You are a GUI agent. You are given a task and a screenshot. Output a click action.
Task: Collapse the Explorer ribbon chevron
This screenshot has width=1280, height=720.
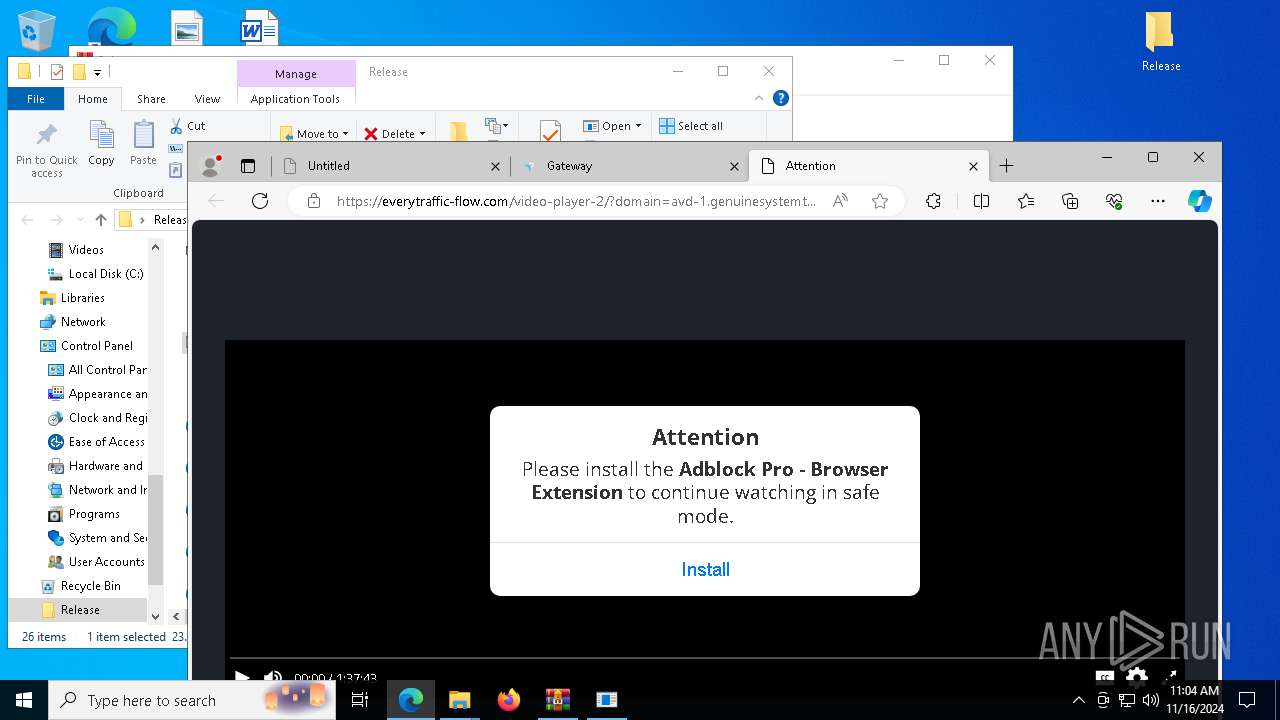(x=759, y=98)
